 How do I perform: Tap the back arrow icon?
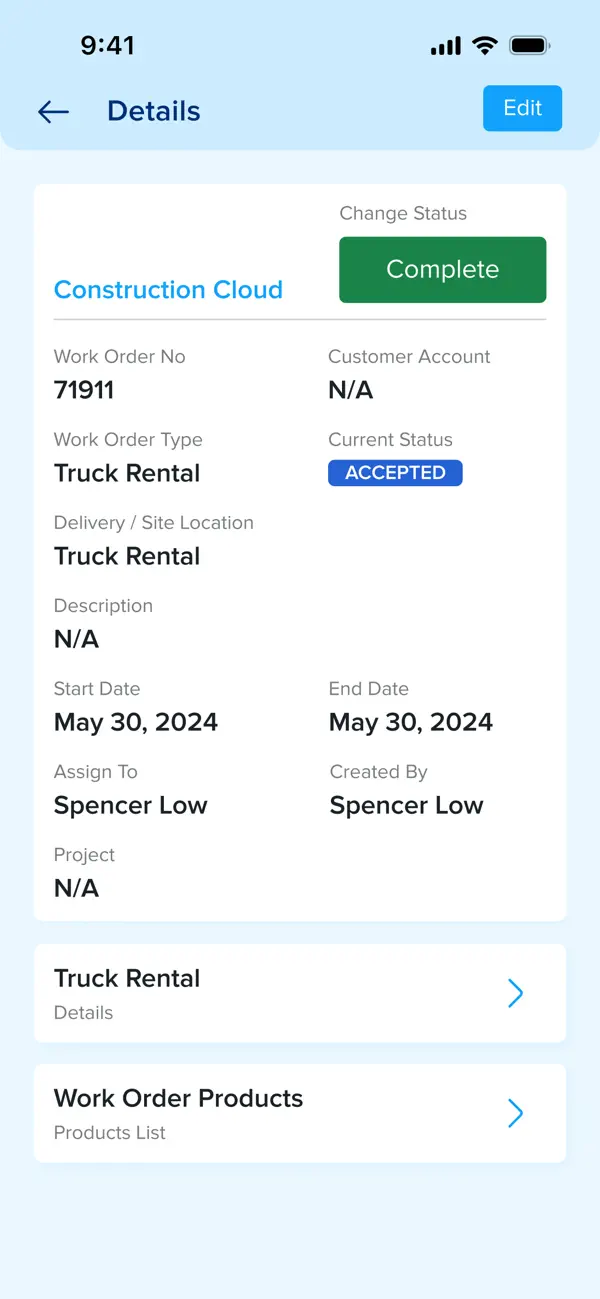(53, 112)
